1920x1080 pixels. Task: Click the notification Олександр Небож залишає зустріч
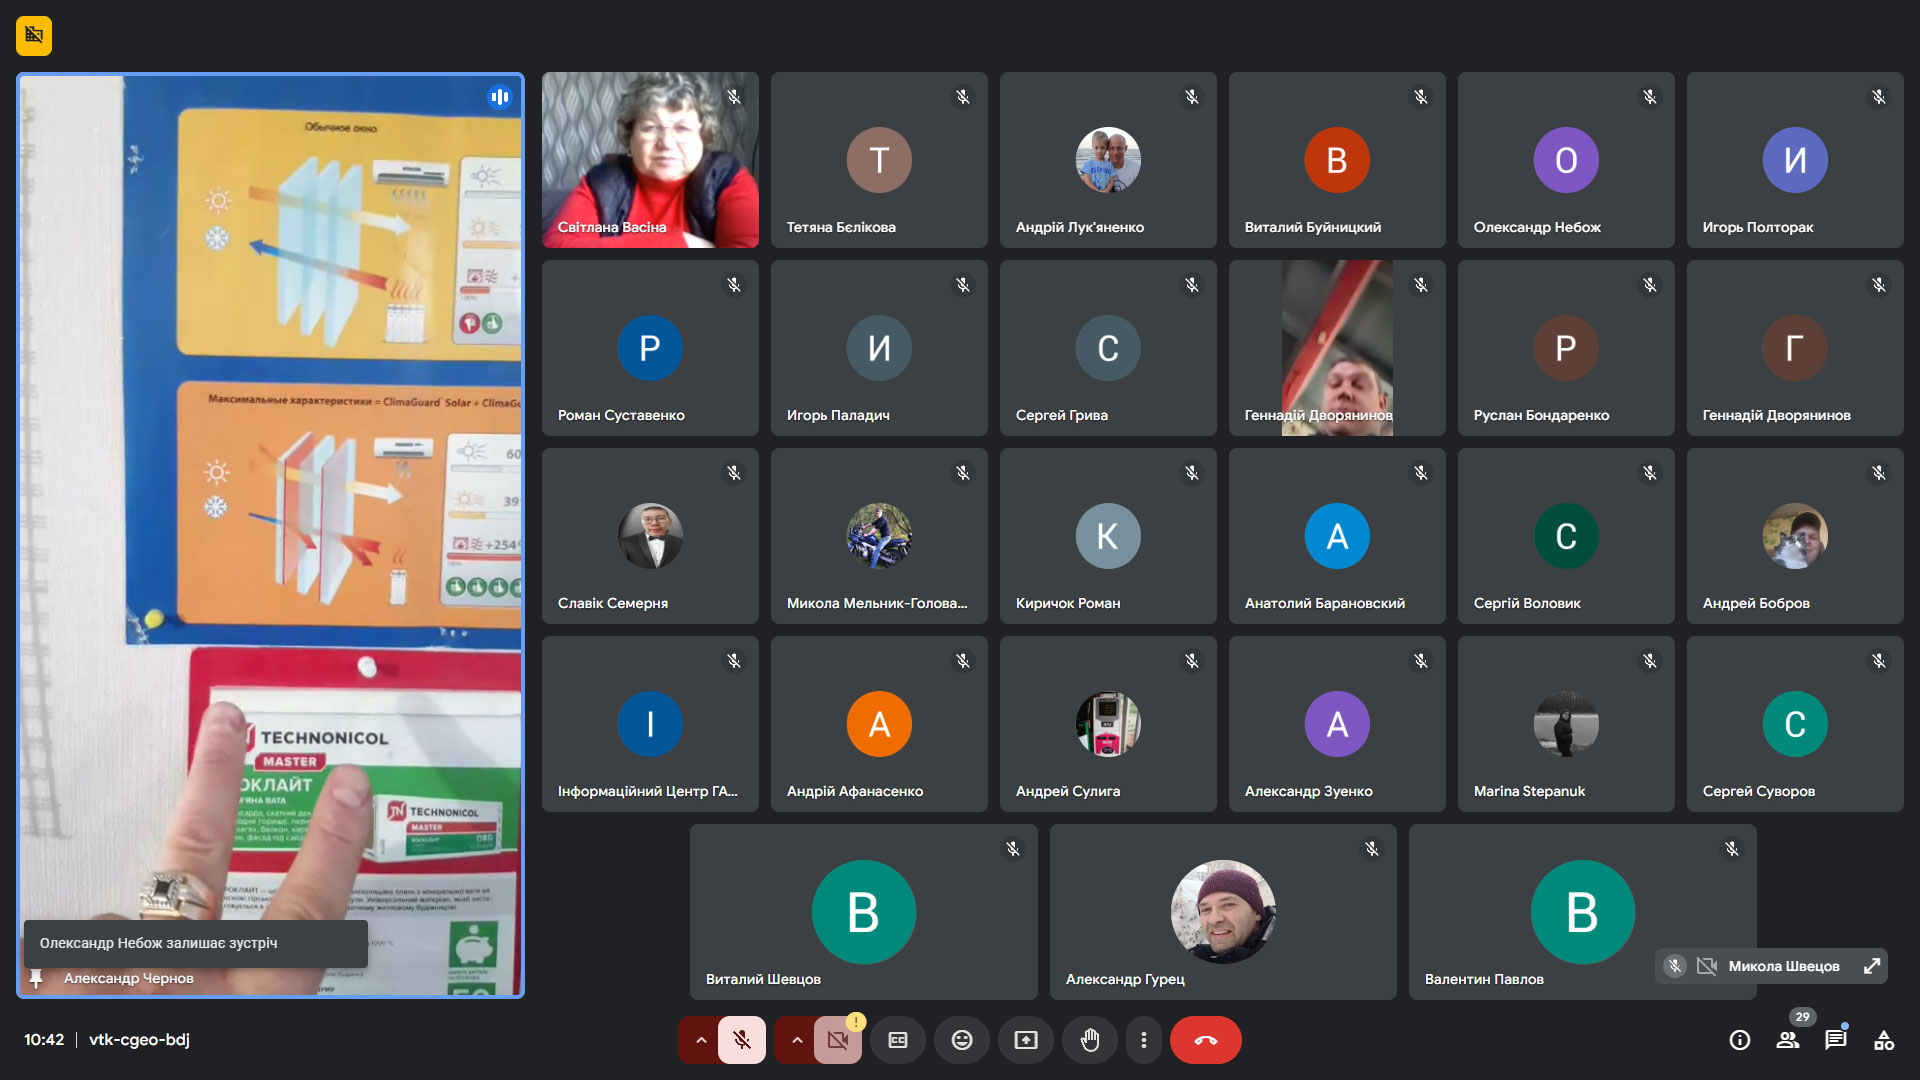[196, 943]
